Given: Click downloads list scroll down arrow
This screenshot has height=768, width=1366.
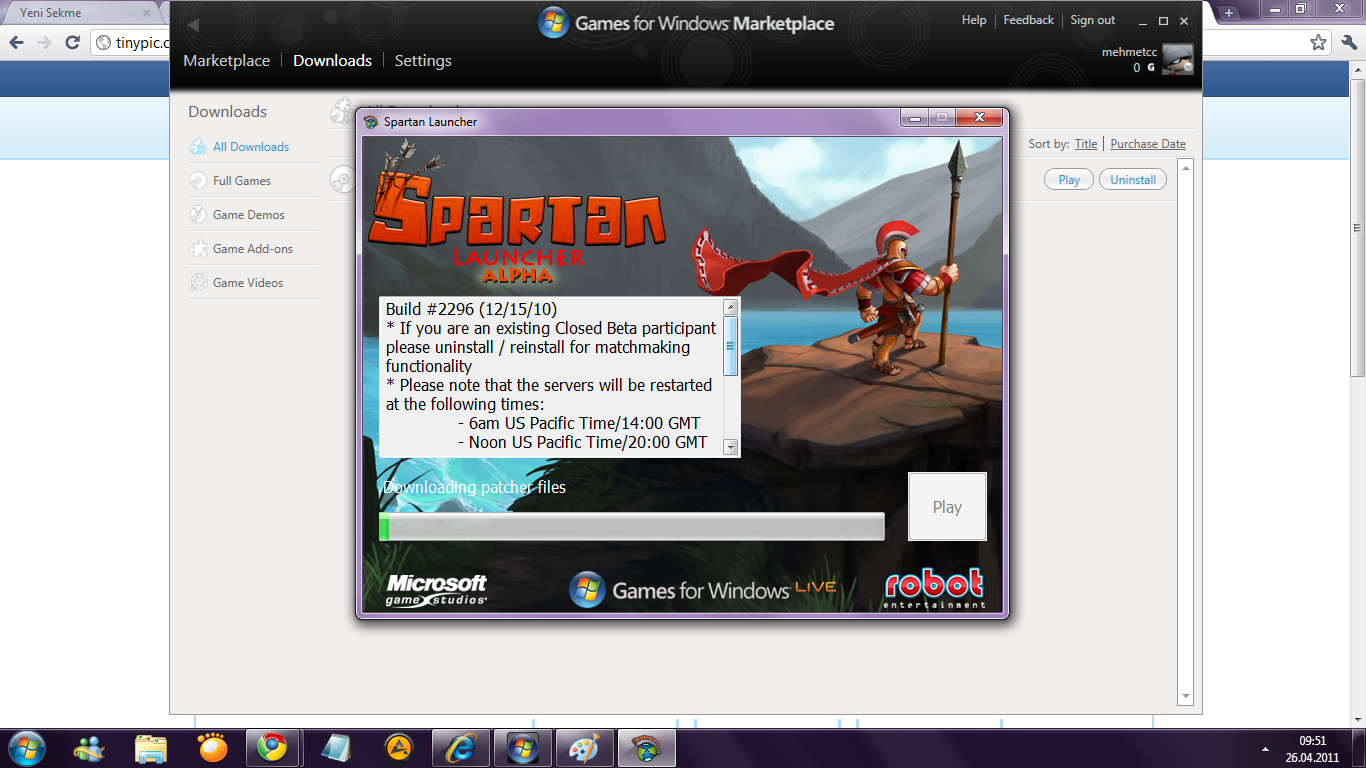Looking at the screenshot, I should [1186, 696].
